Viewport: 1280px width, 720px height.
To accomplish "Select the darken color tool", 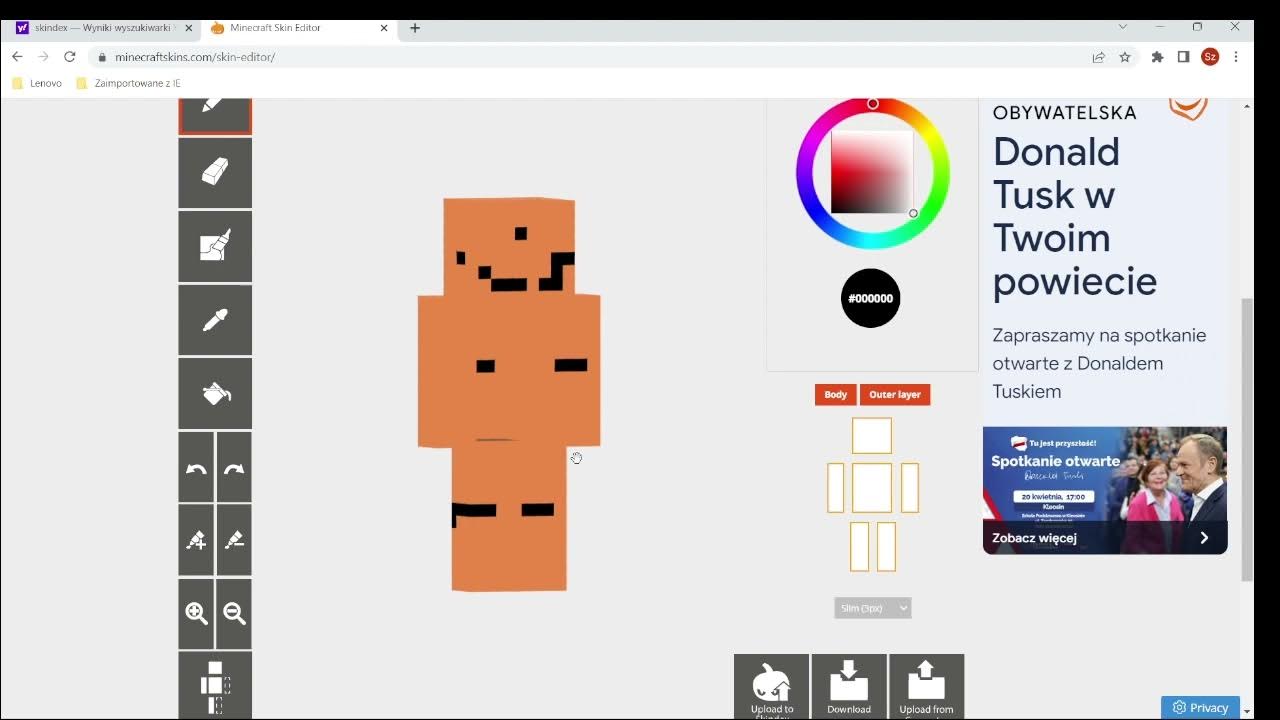I will pyautogui.click(x=234, y=540).
